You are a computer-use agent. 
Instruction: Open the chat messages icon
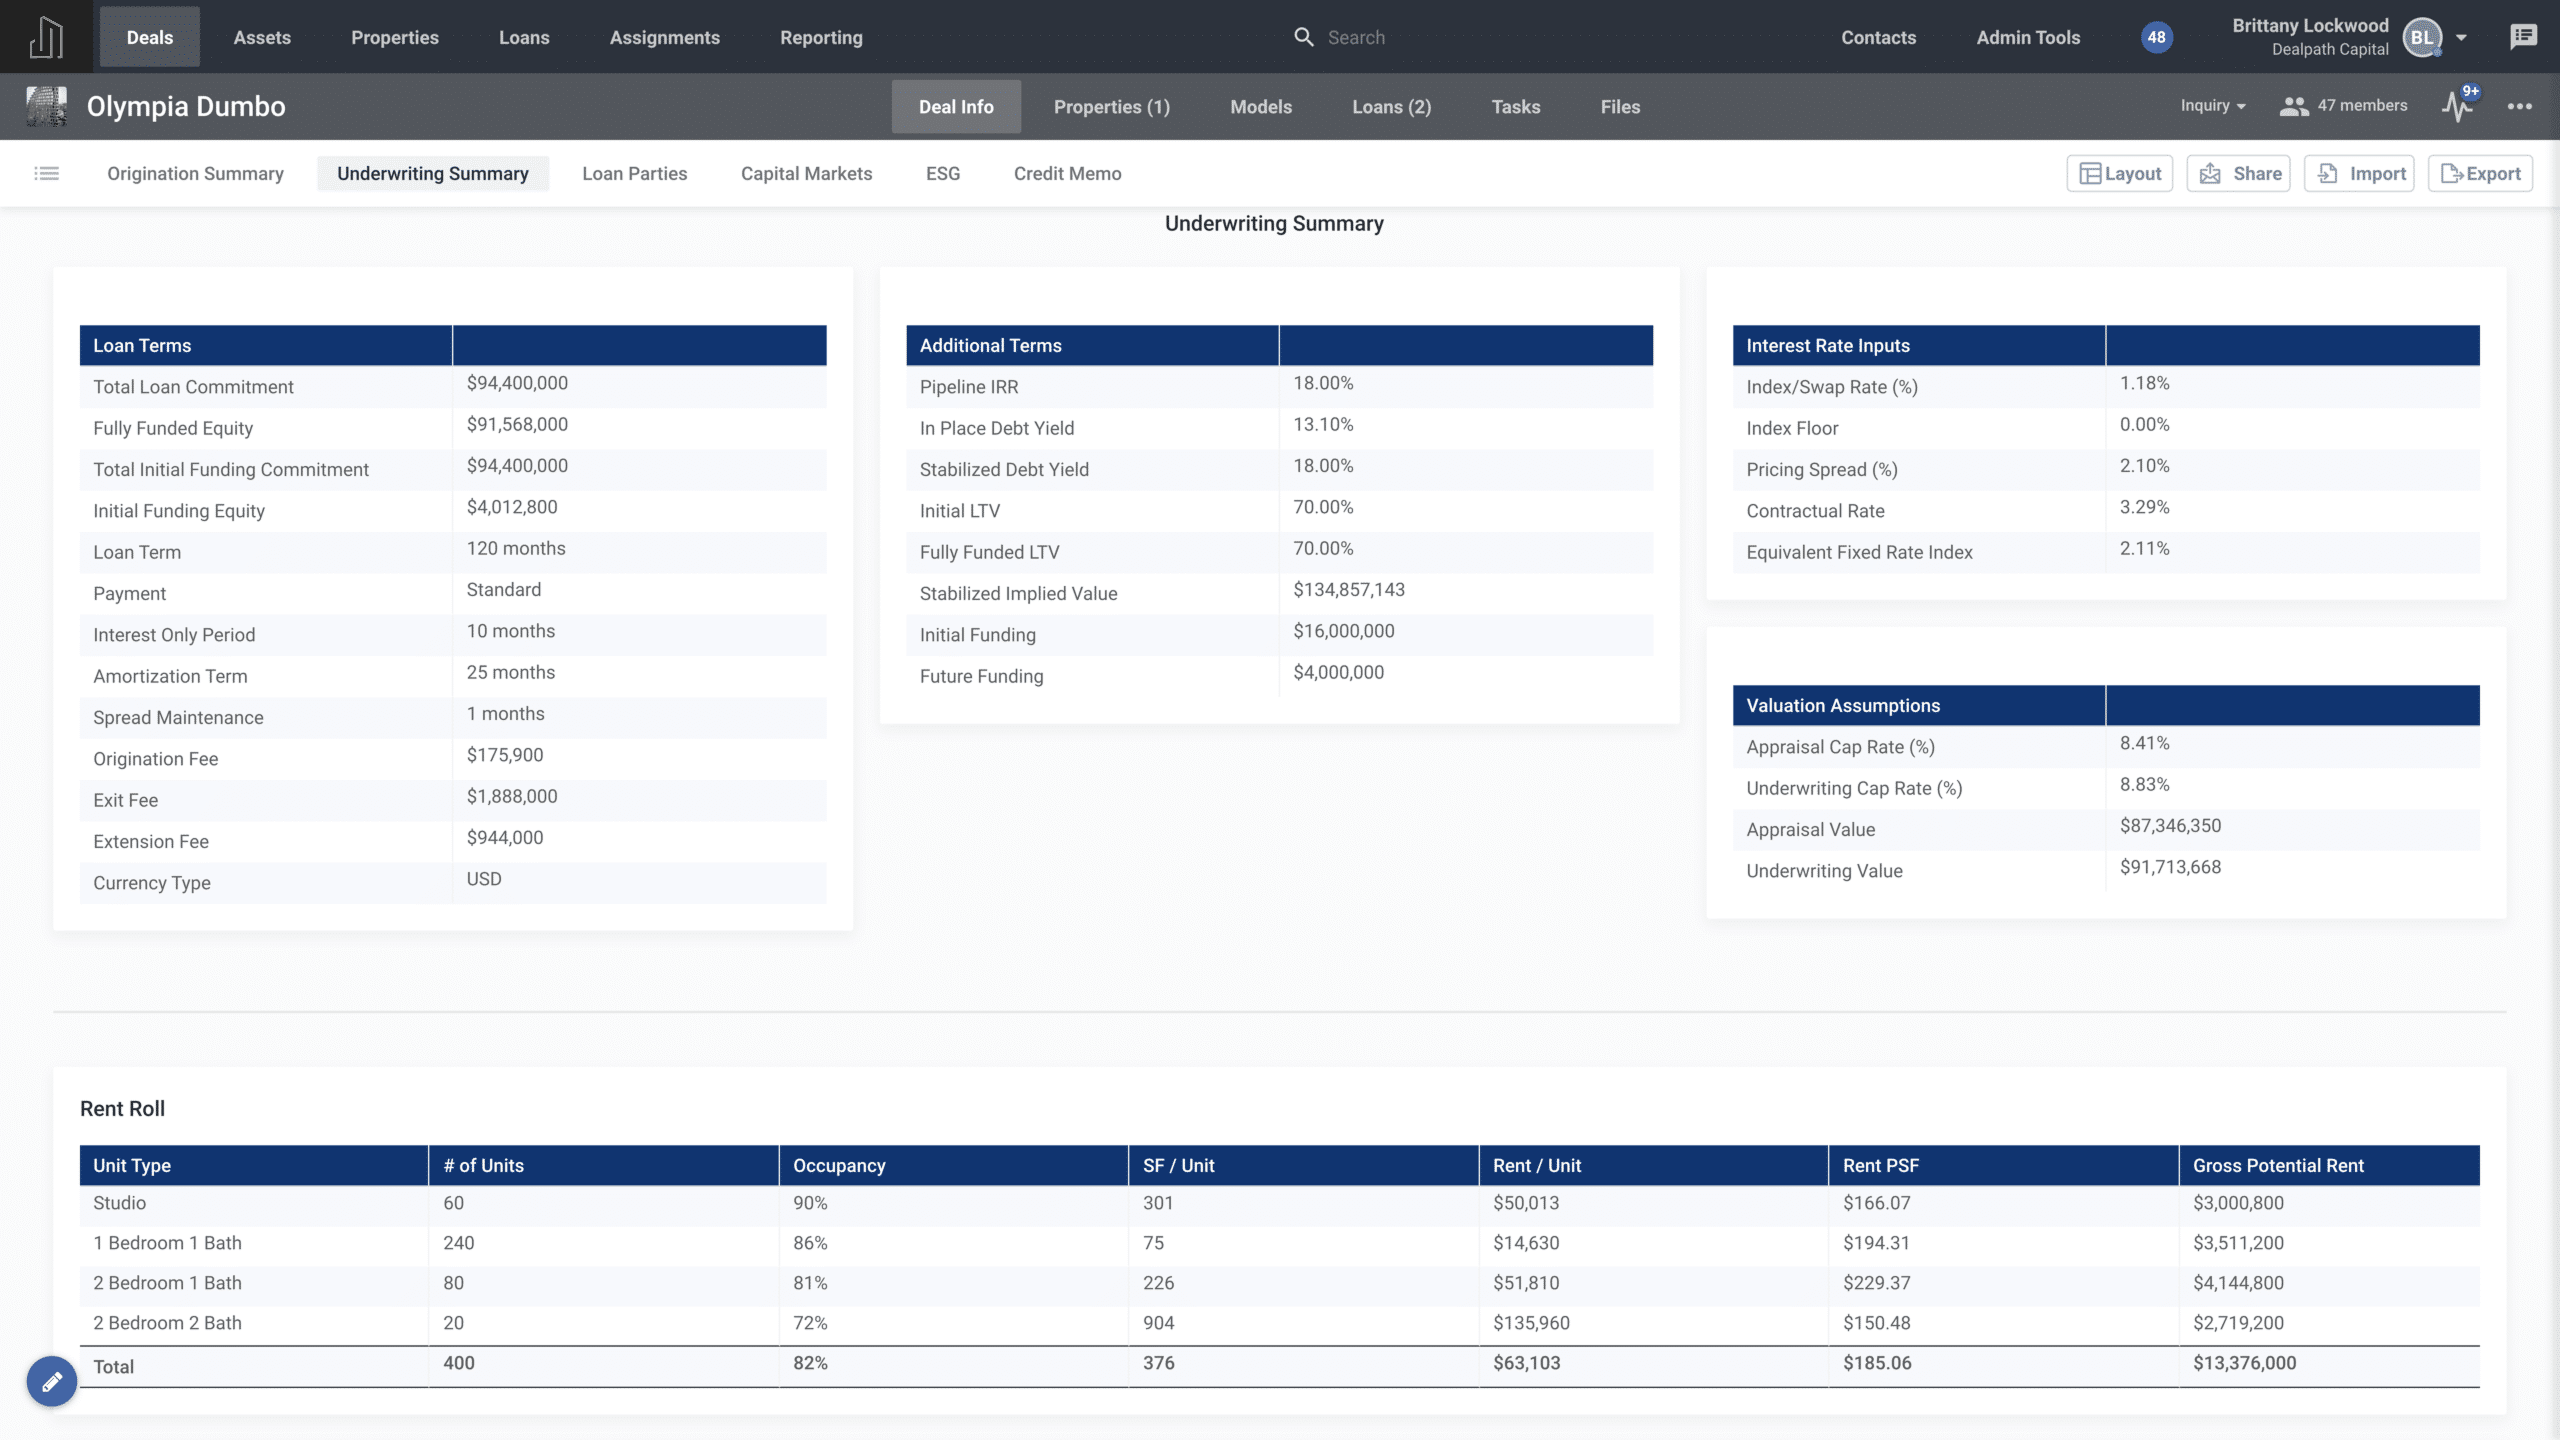(2523, 37)
